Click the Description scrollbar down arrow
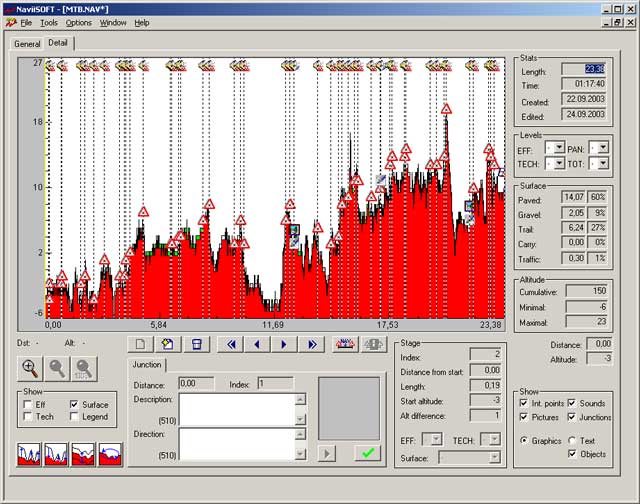Screen dimensions: 640x504 (x=300, y=420)
